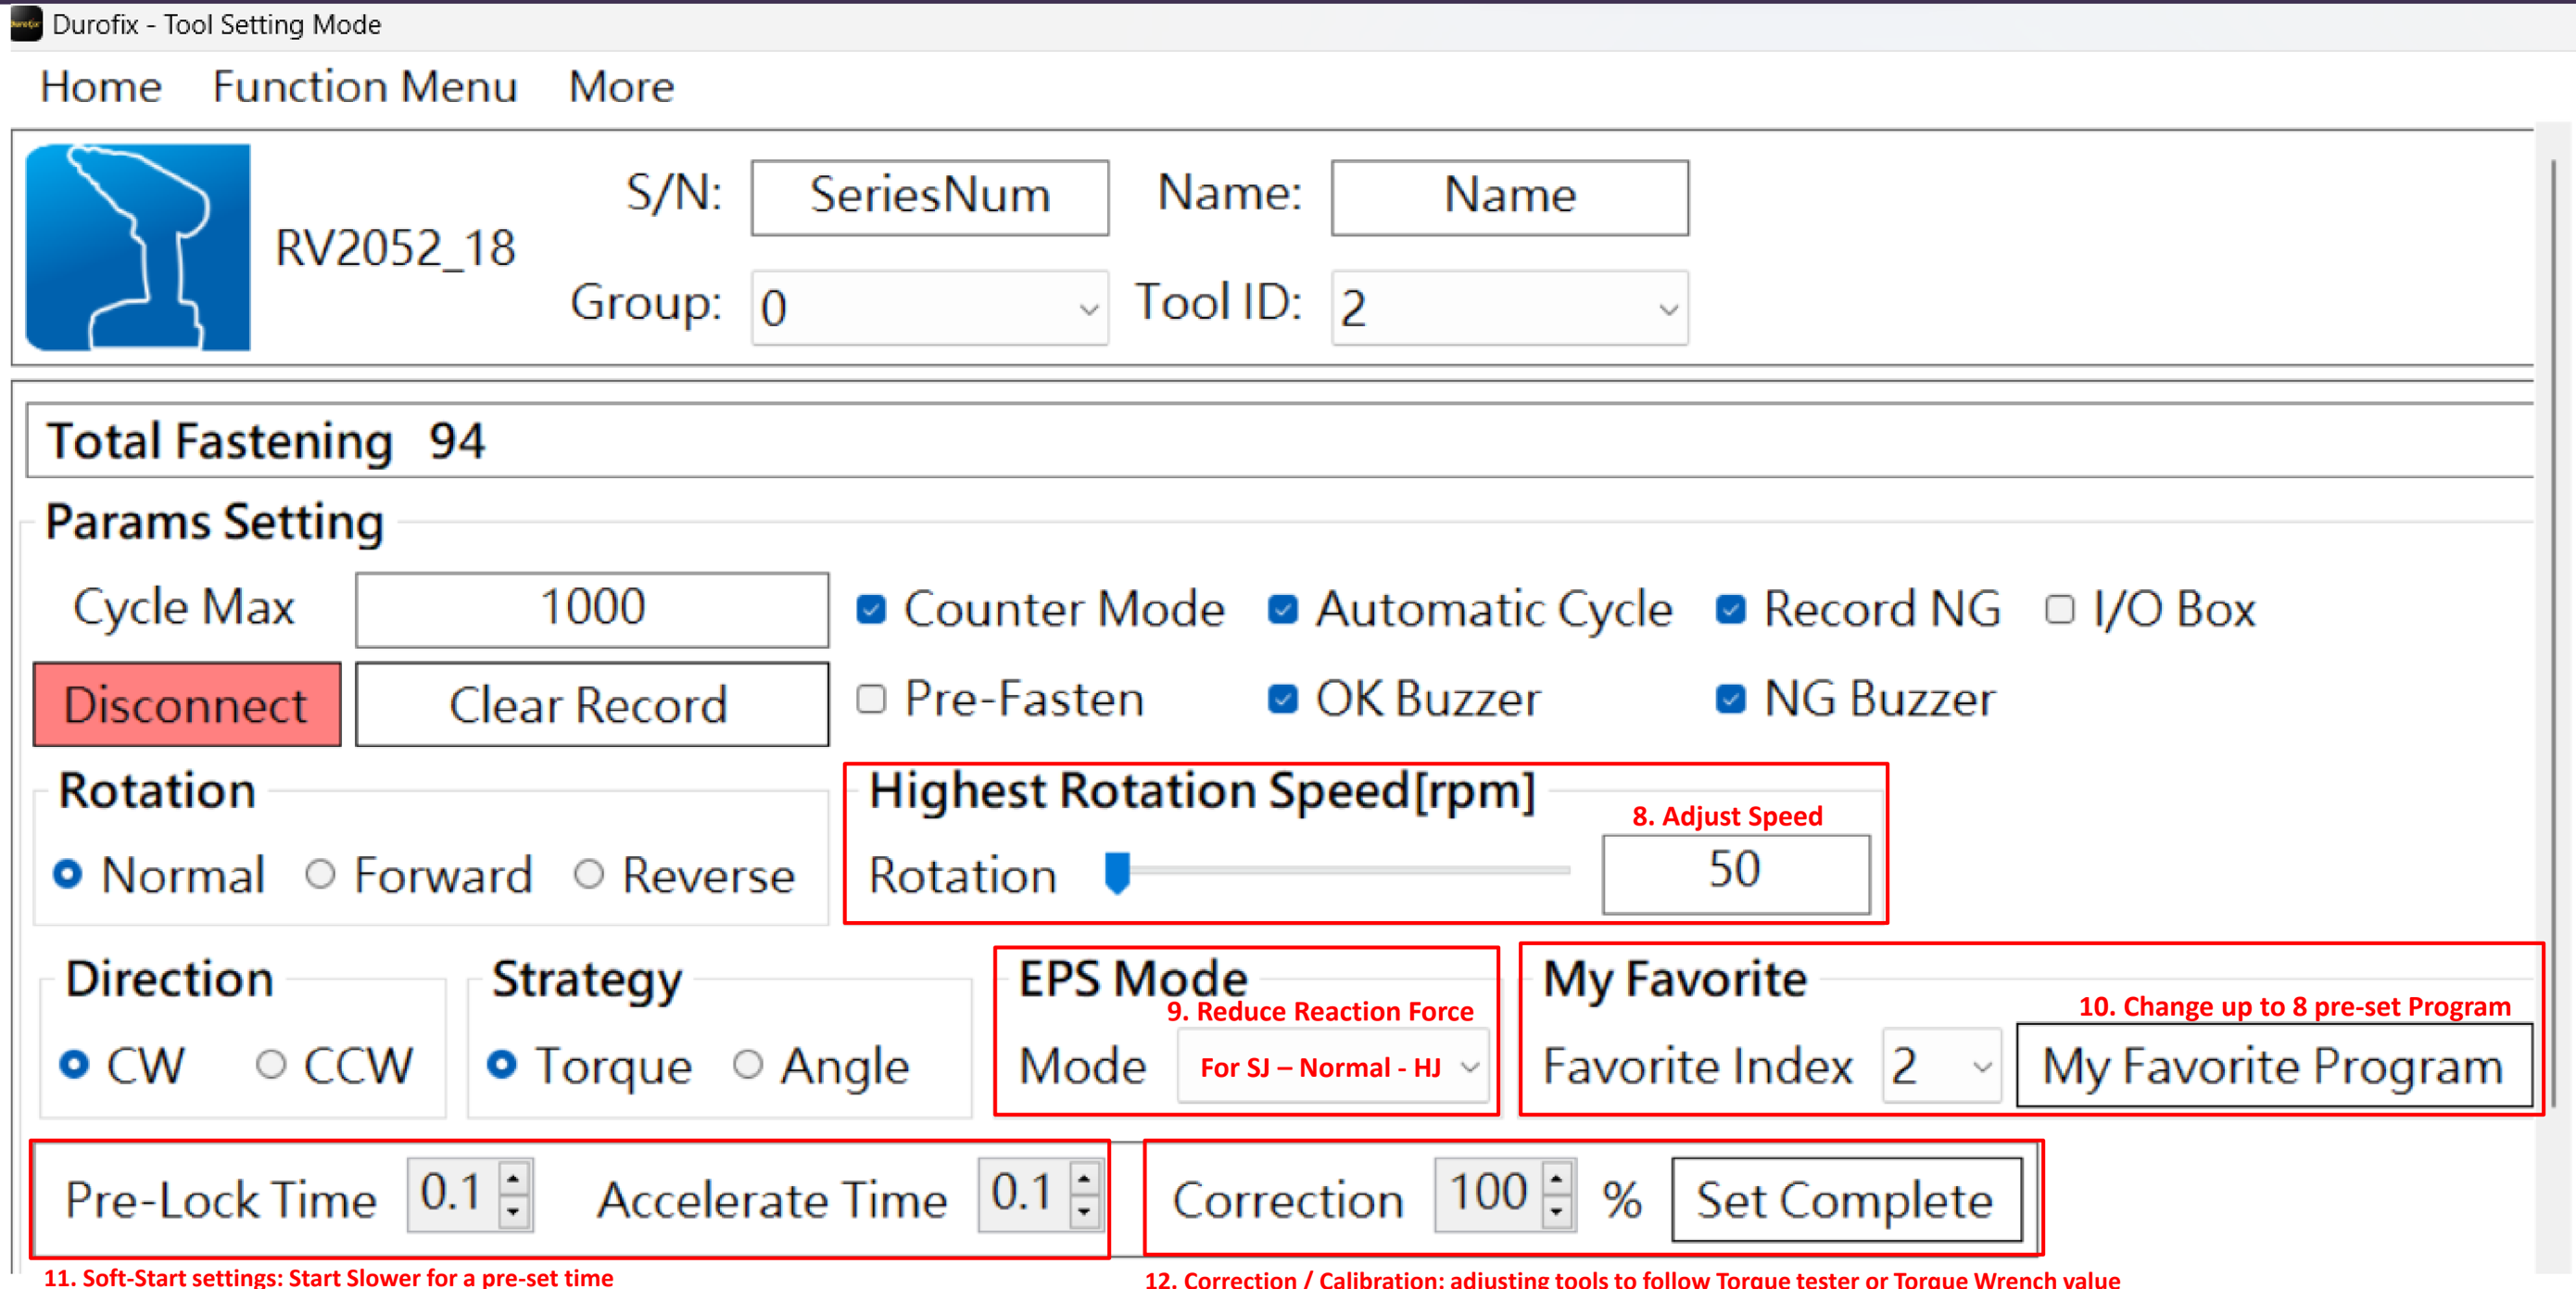Open the More menu
The image size is (2576, 1289).
pyautogui.click(x=621, y=87)
